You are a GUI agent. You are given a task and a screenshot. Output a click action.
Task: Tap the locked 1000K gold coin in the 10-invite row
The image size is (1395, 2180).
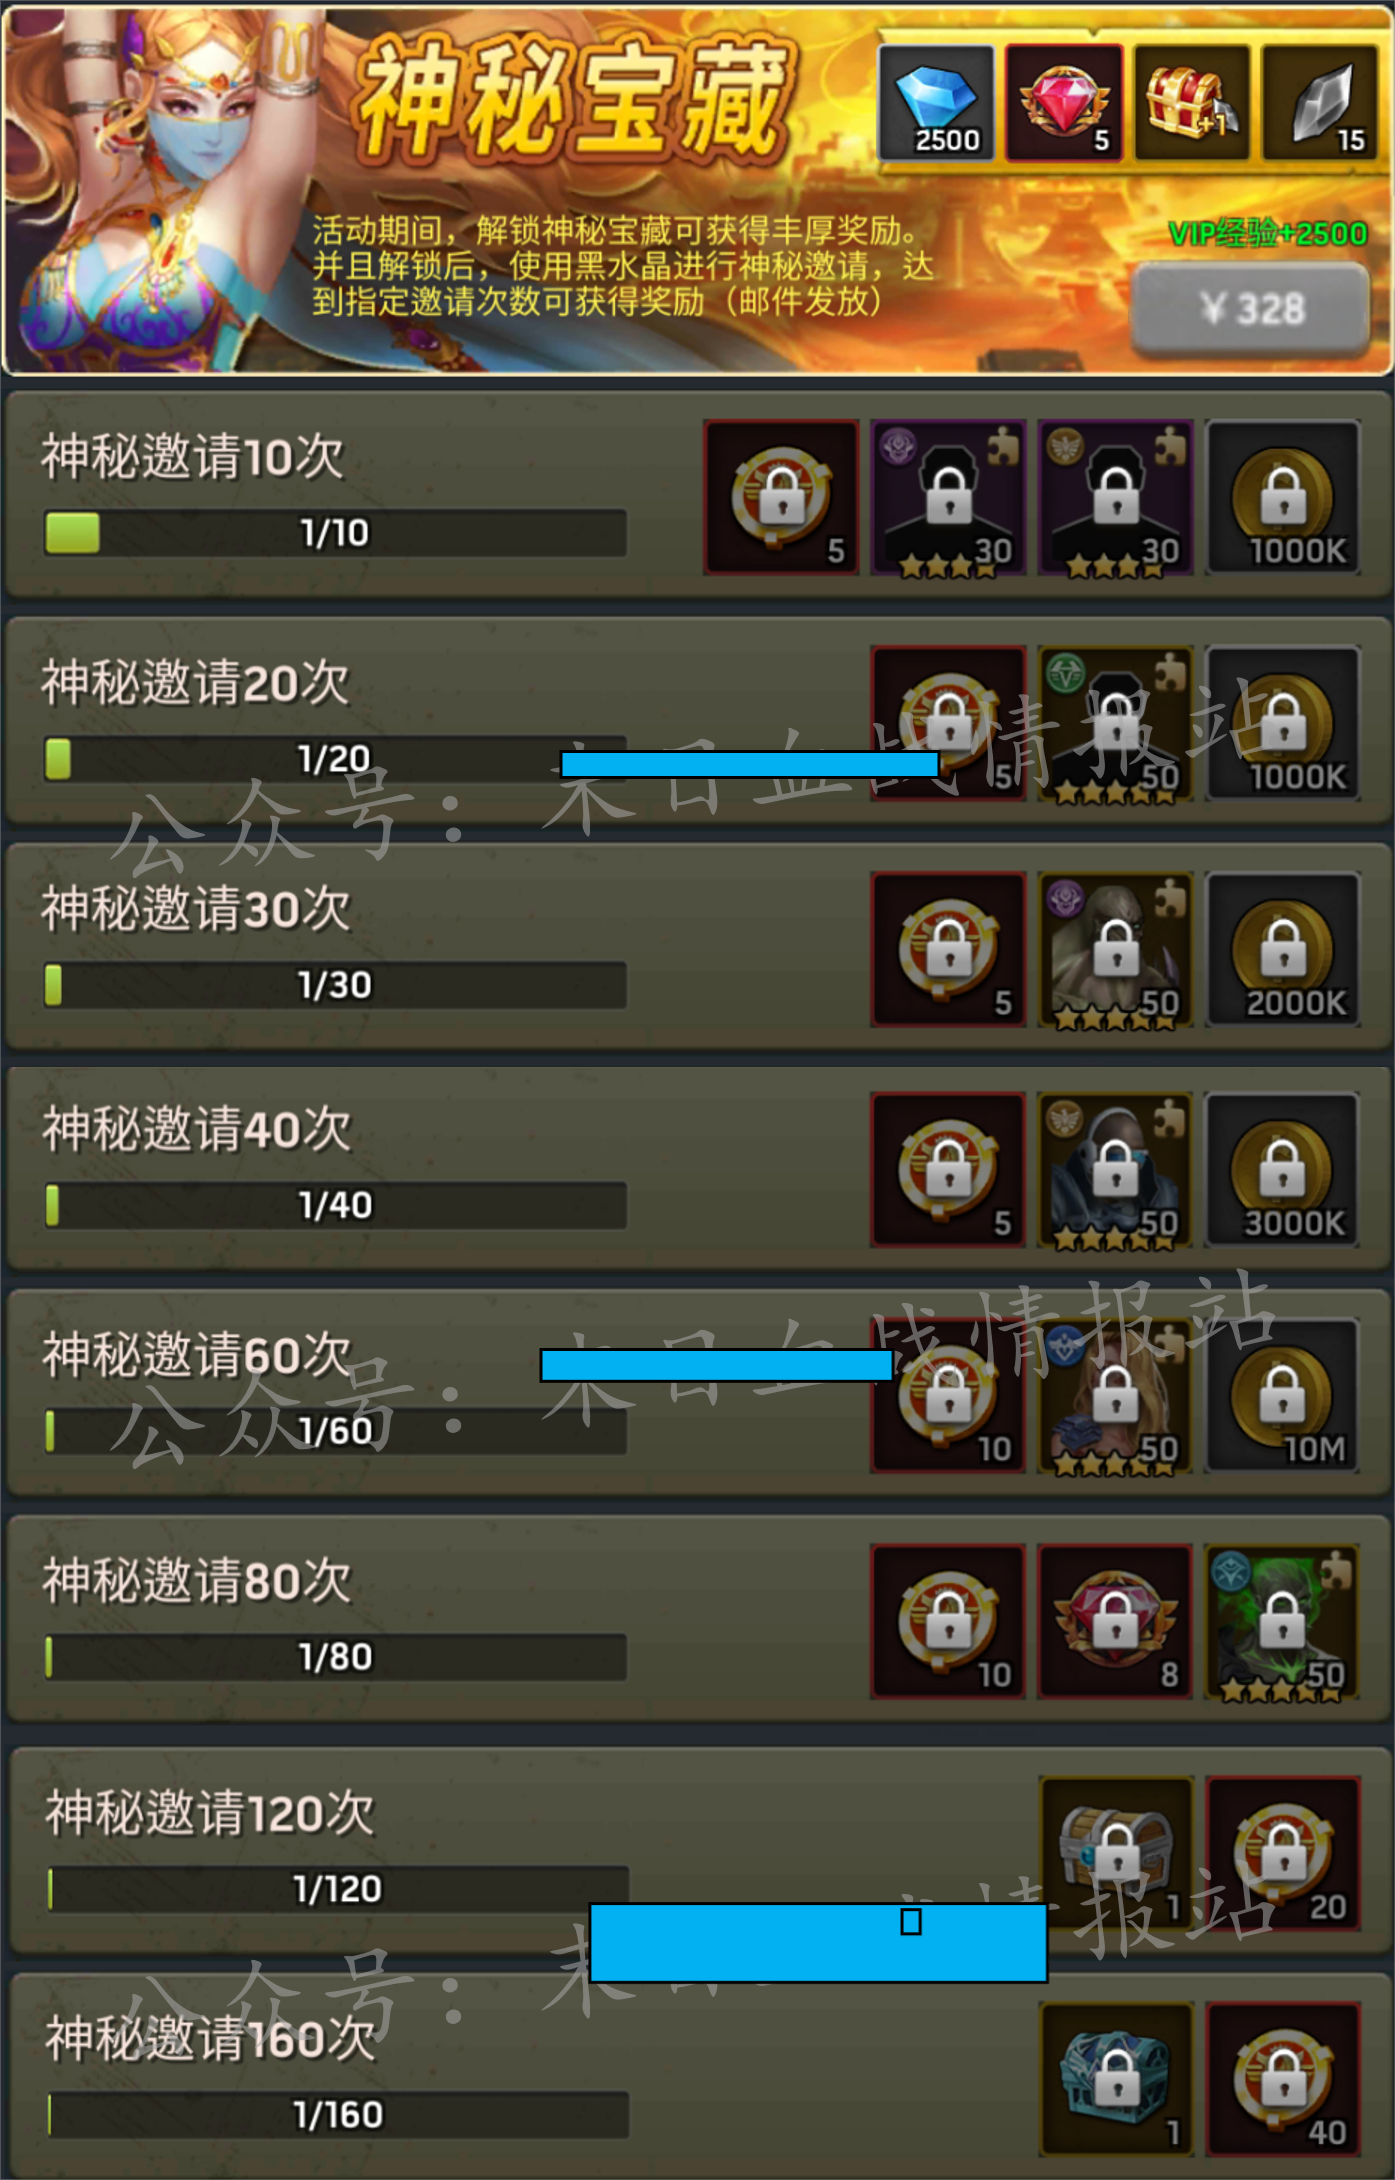1283,497
